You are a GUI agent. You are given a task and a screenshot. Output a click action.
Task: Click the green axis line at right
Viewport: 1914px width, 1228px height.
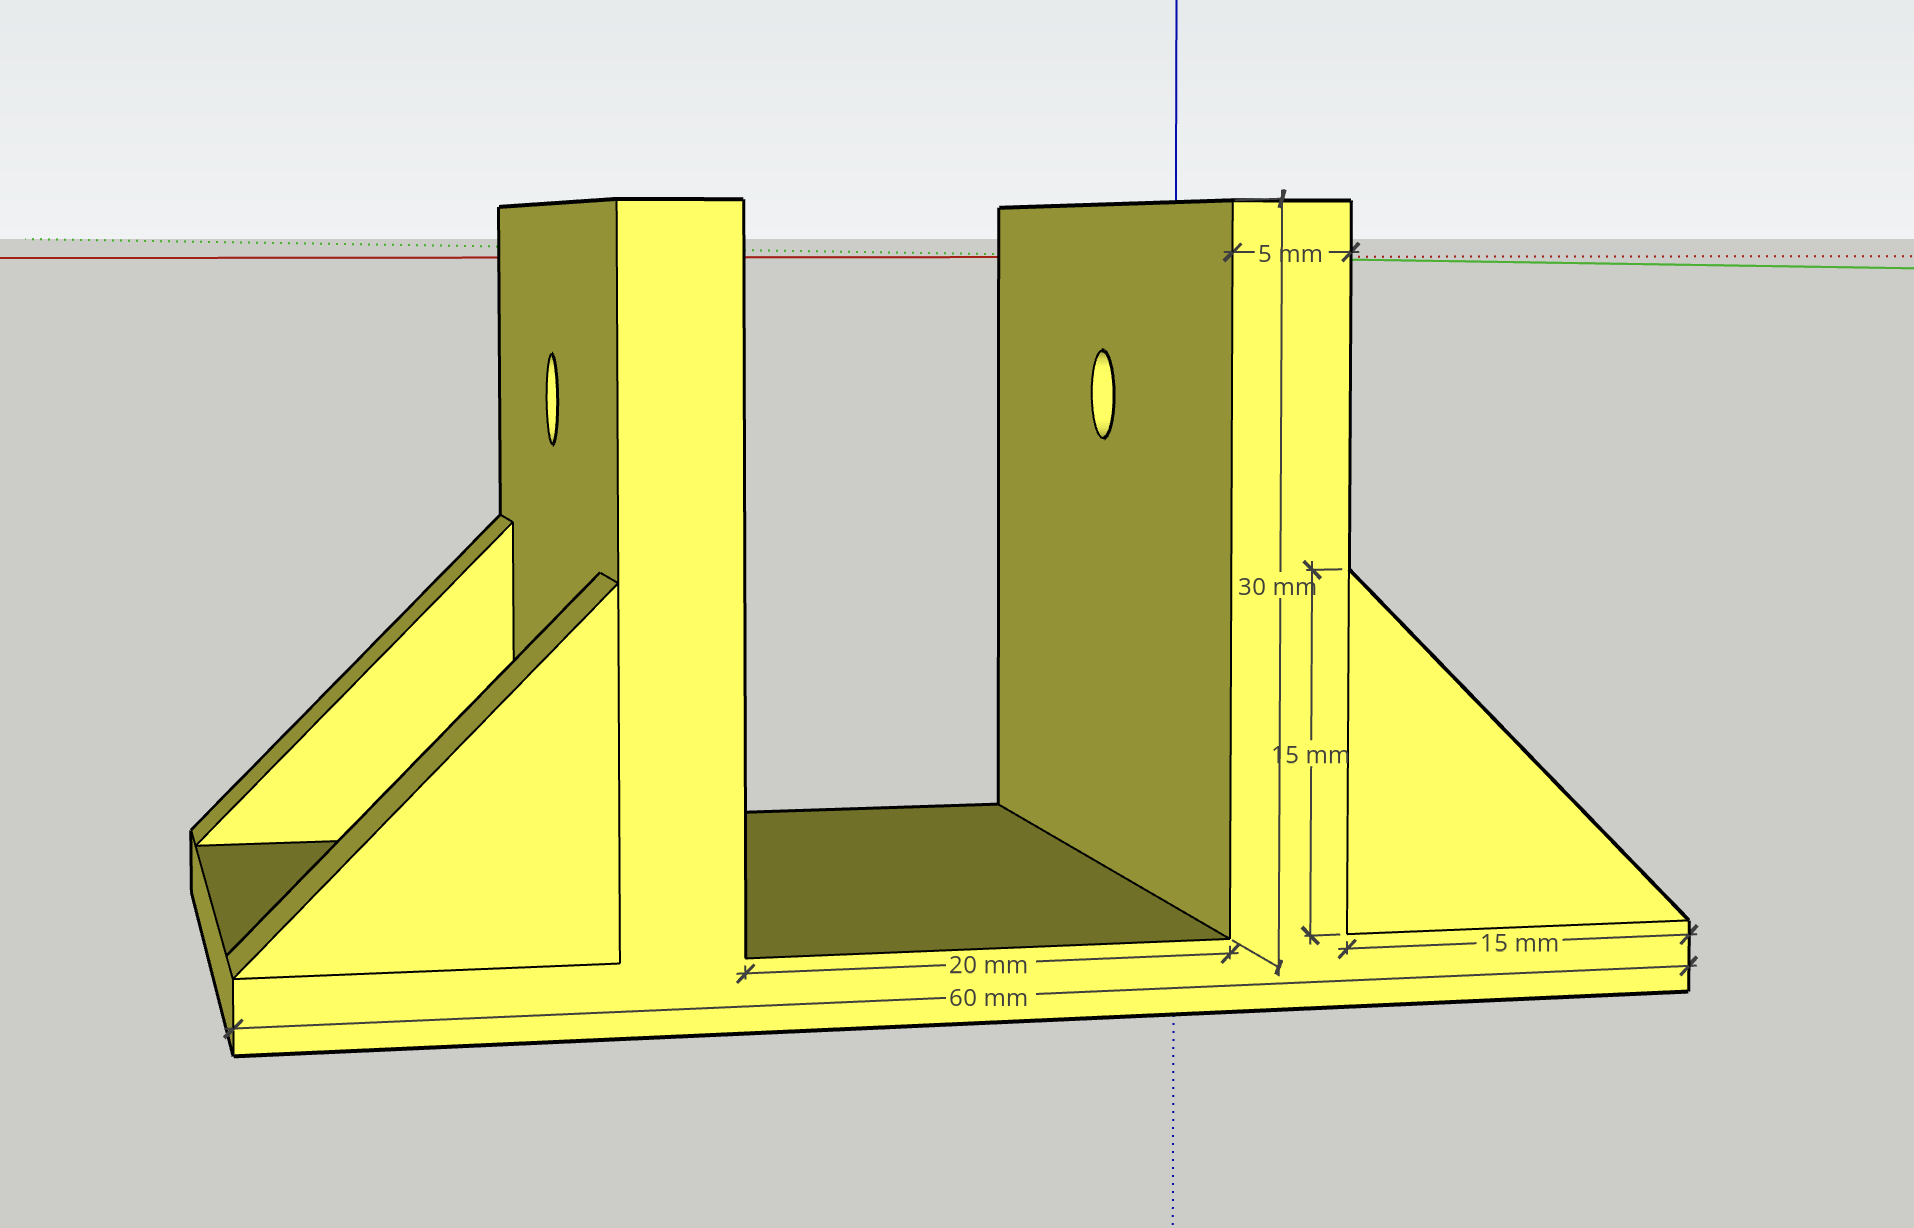(1632, 263)
